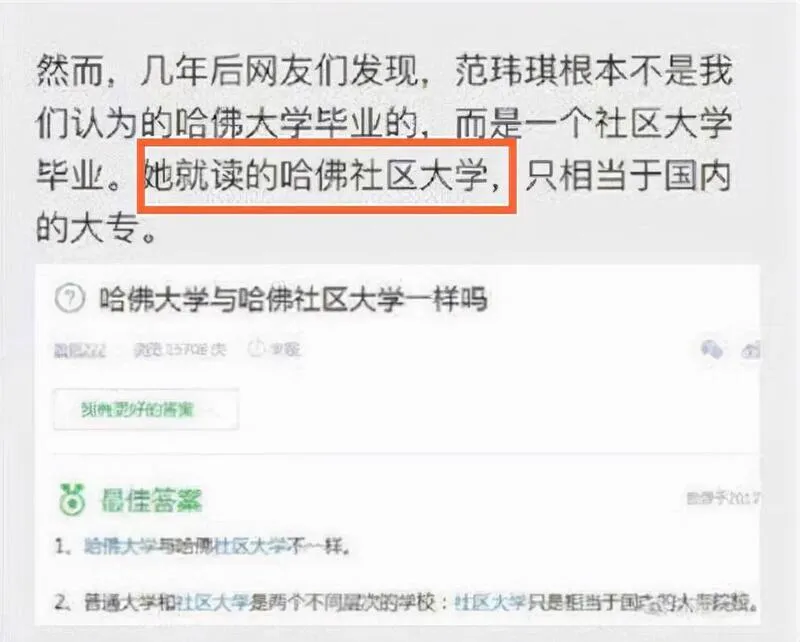The width and height of the screenshot is (800, 642).
Task: Click the 举报 report text label
Action: tap(284, 349)
